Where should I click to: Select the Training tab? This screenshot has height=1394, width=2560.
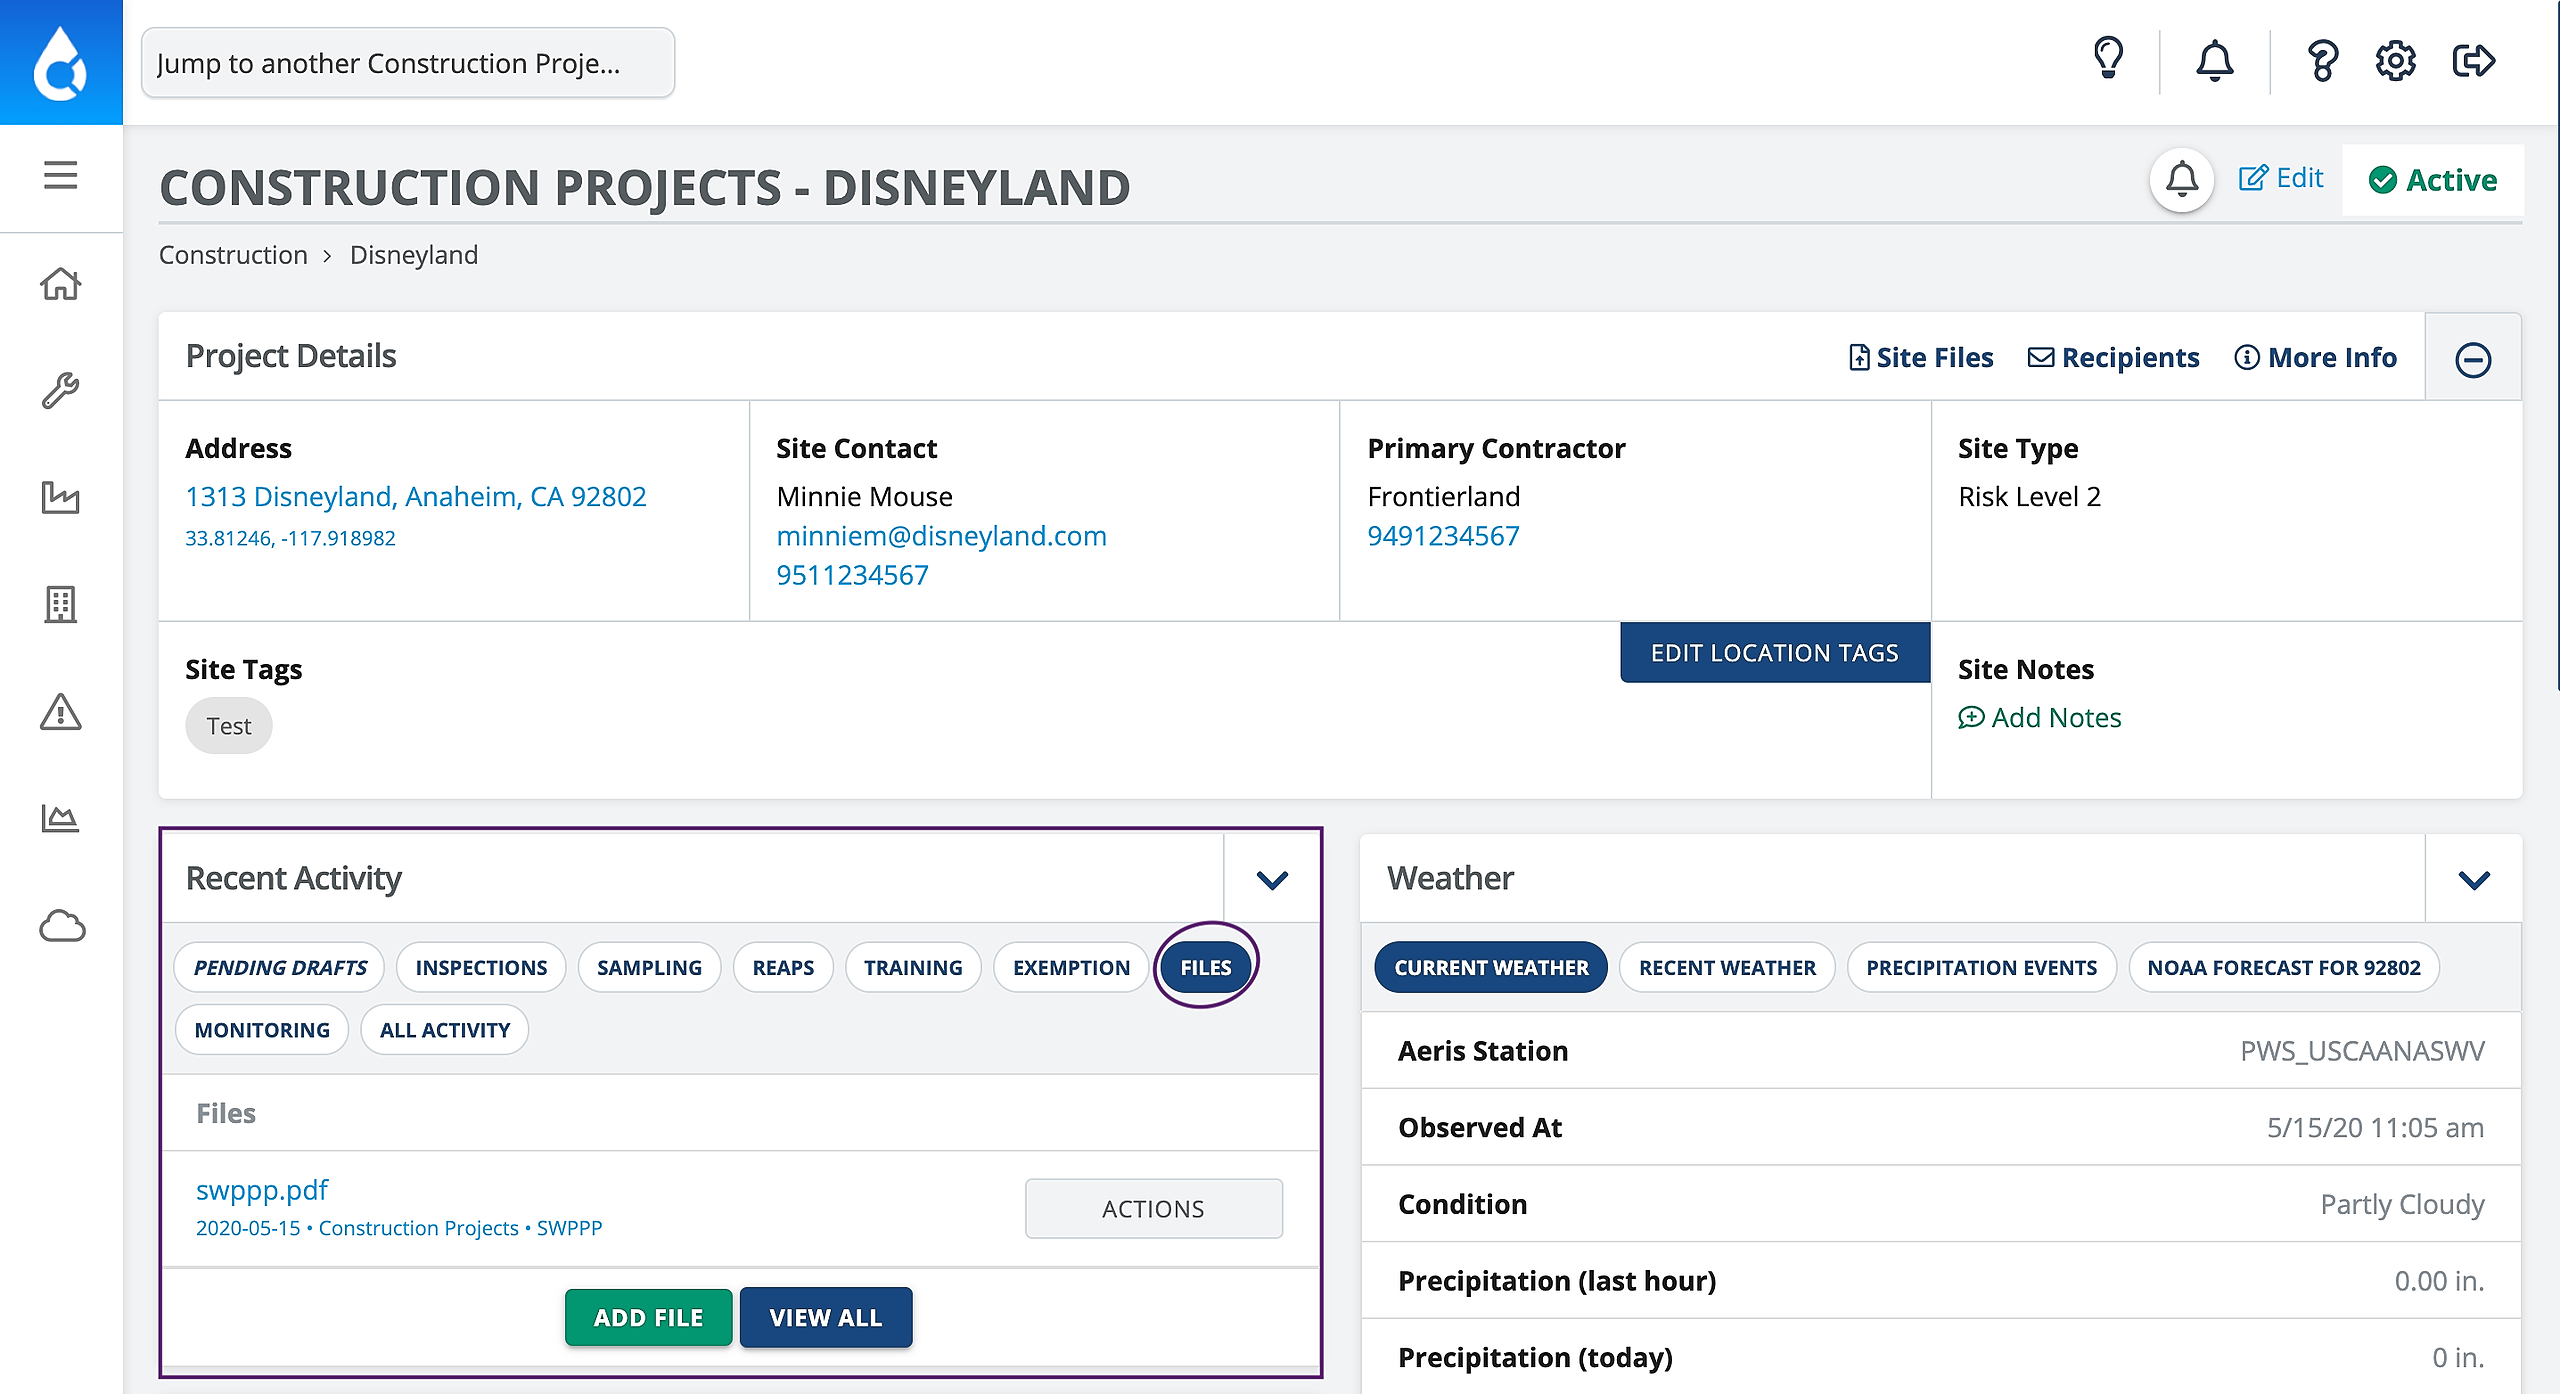tap(913, 967)
